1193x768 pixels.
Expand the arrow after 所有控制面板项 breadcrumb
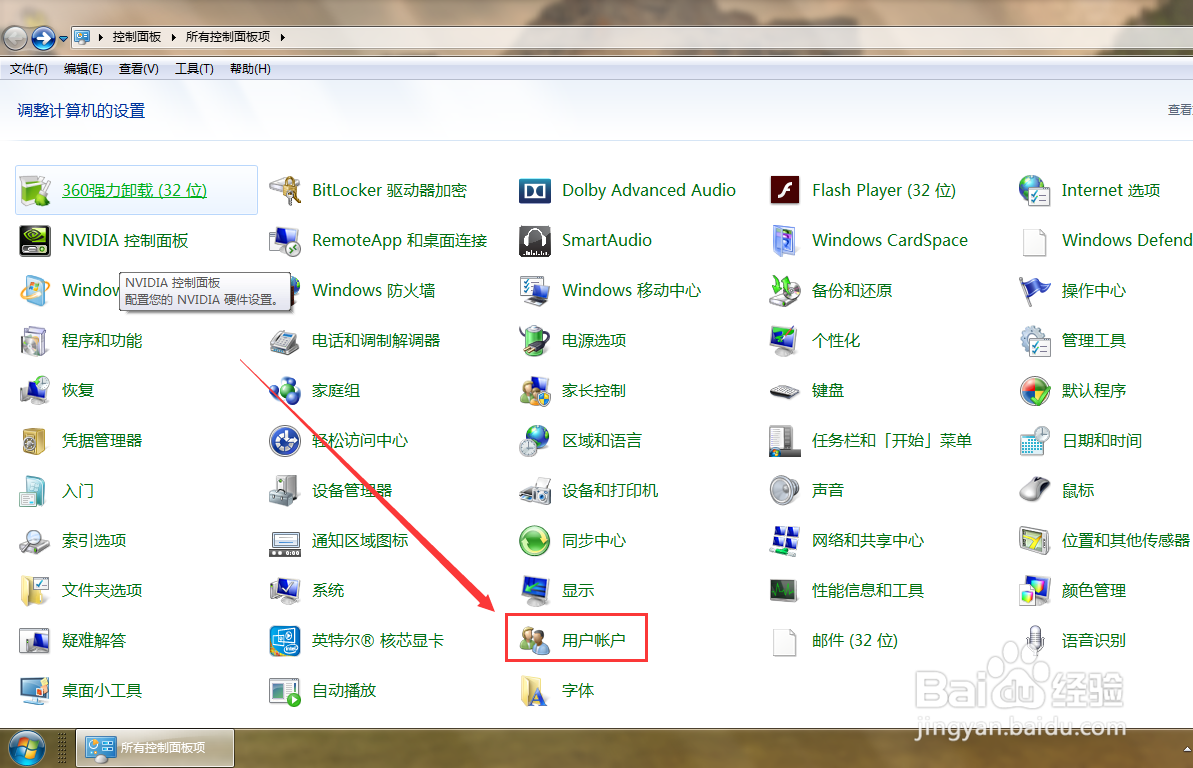coord(282,37)
